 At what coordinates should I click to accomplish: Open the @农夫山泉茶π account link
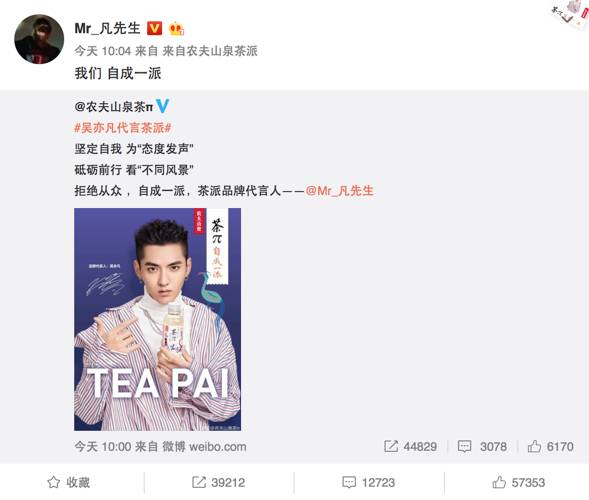click(x=114, y=107)
